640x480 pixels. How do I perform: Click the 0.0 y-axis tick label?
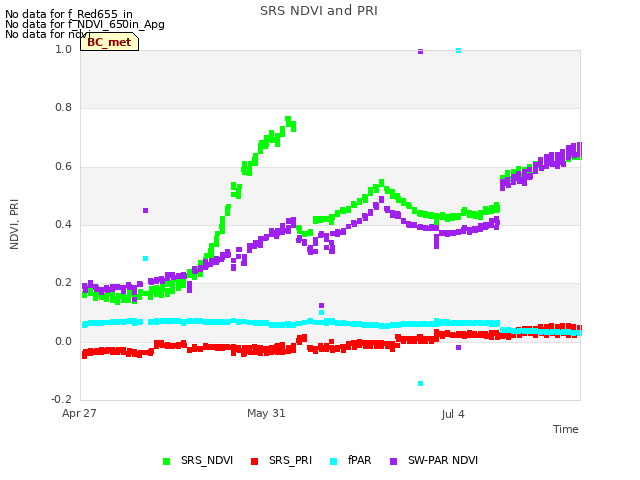(63, 341)
